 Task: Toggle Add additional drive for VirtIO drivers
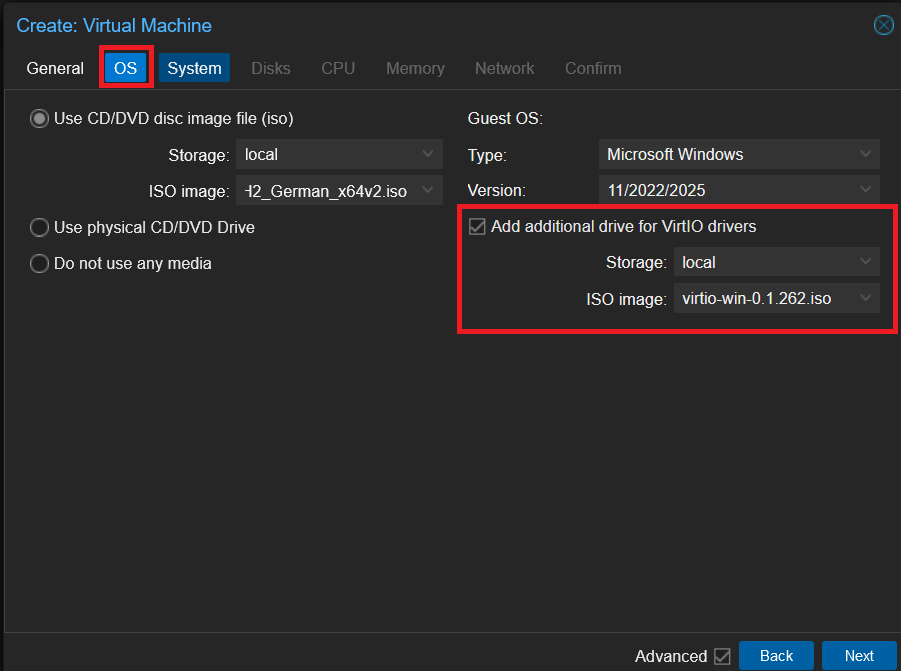point(477,226)
